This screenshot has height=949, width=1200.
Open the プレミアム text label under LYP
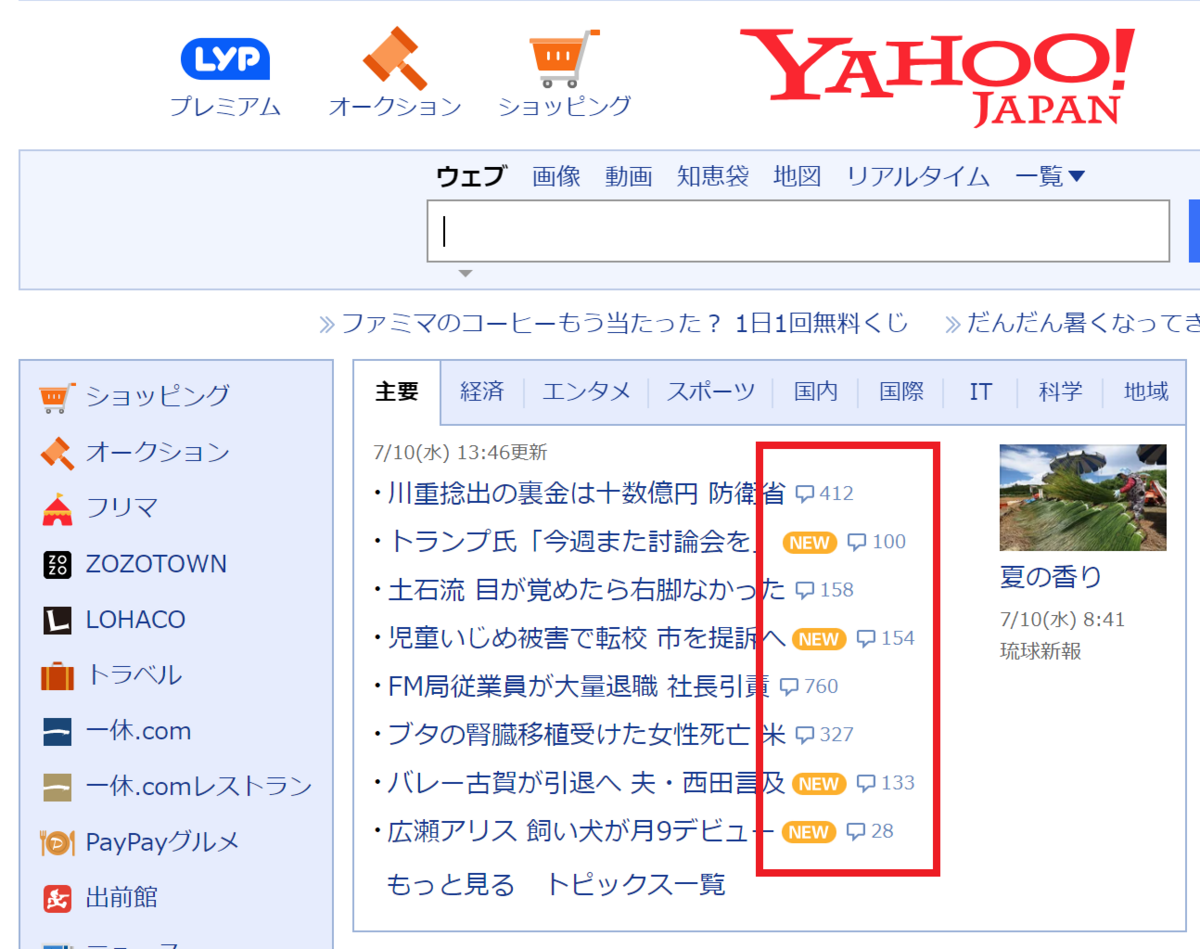point(225,107)
